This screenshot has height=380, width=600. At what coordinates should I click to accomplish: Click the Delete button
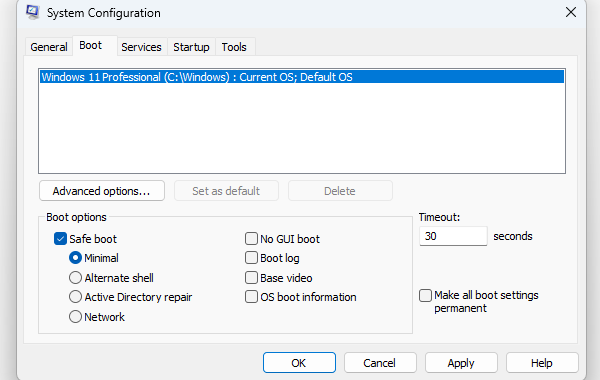point(340,191)
